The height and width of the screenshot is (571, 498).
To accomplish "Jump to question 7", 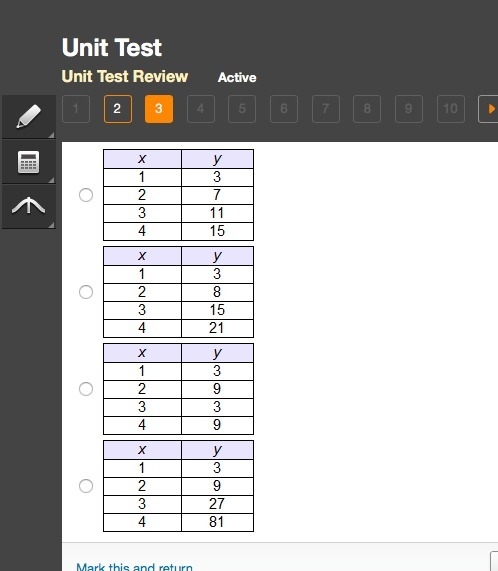I will point(326,109).
